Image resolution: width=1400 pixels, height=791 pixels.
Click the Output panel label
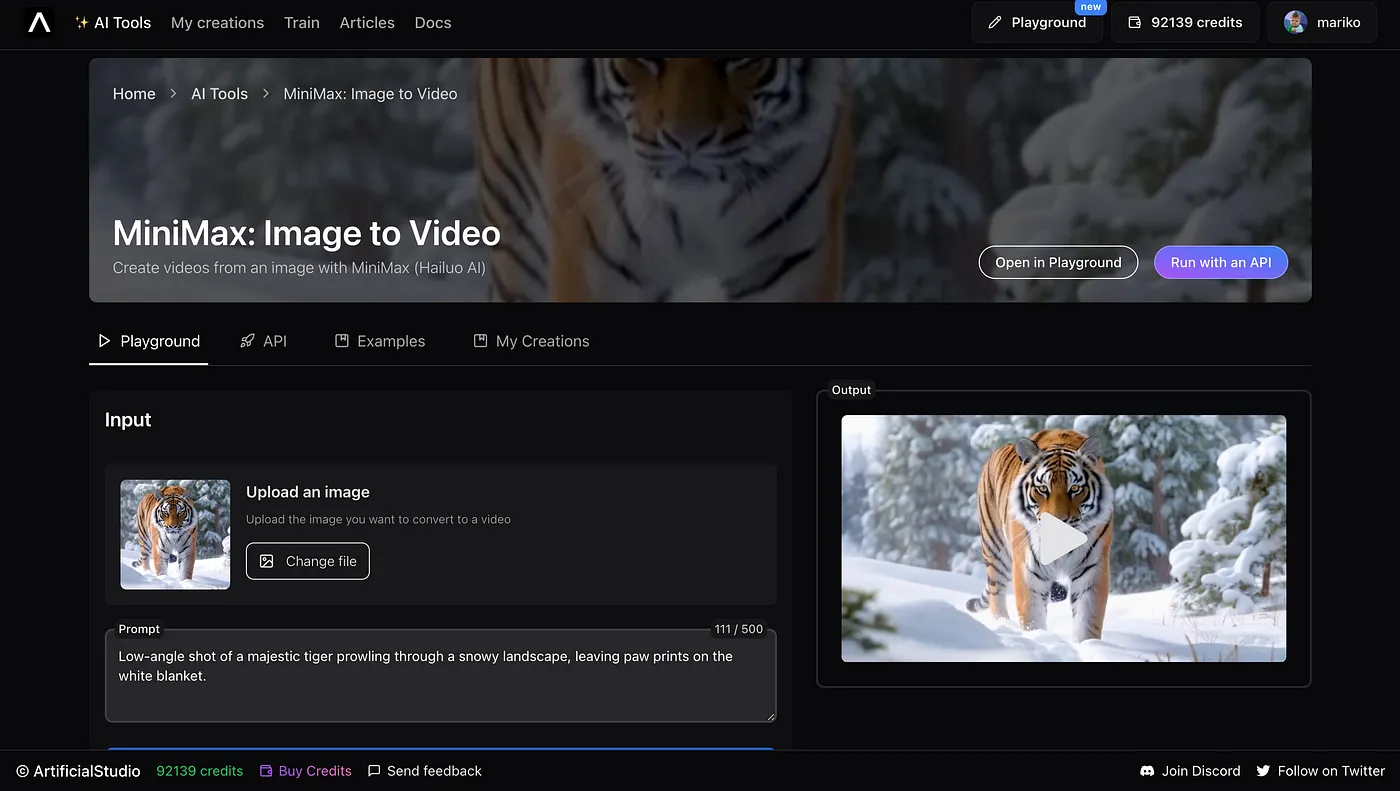(x=851, y=390)
